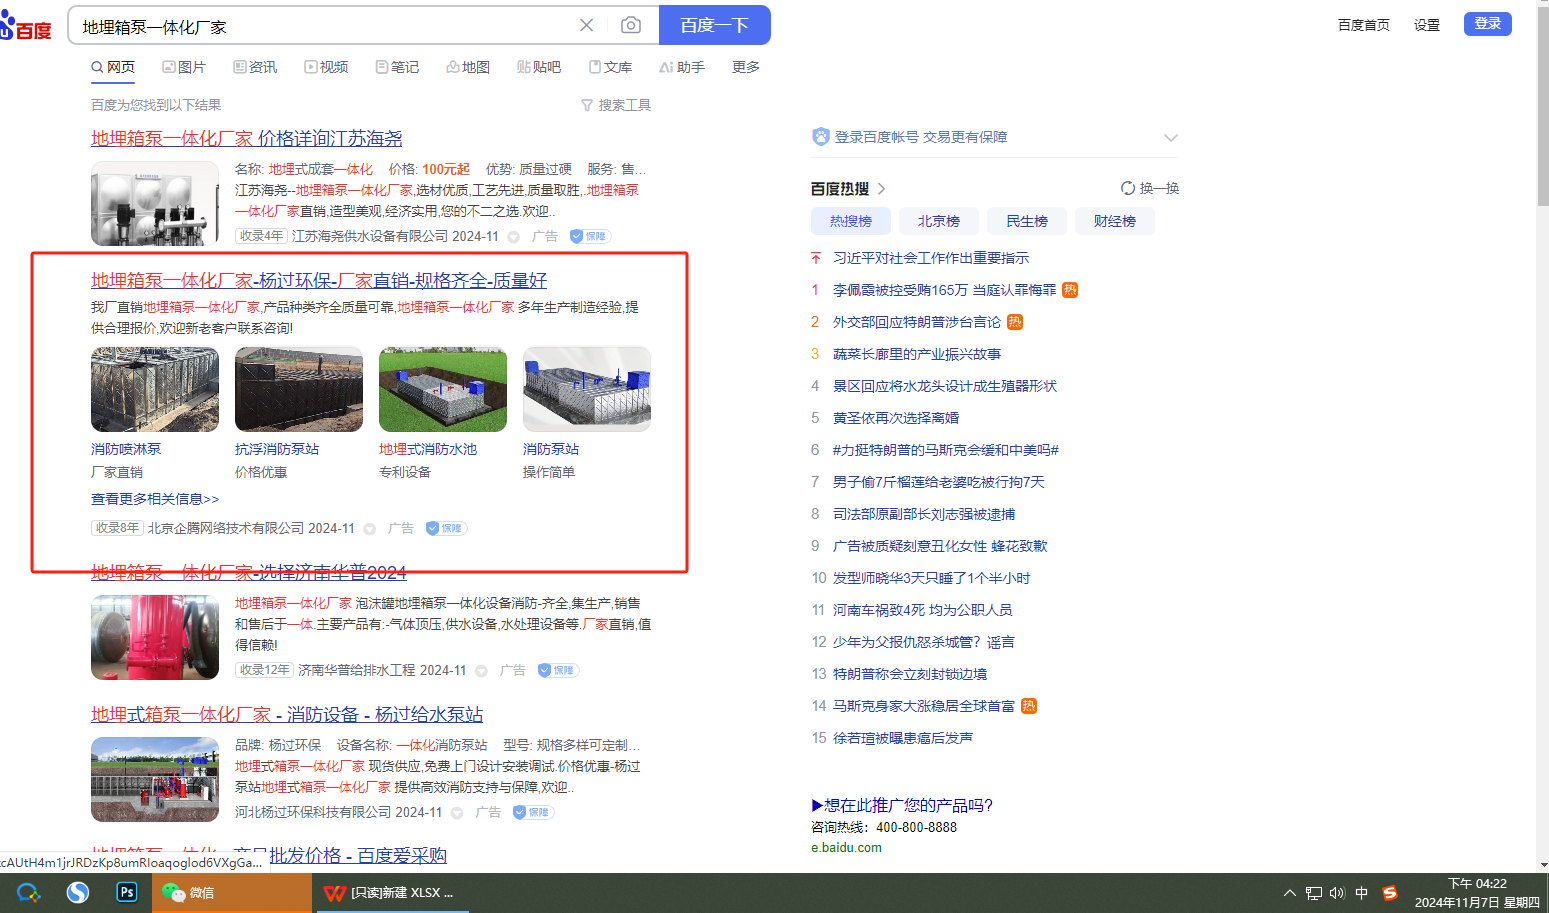Expand 百度热搜 with the arrow

point(881,188)
